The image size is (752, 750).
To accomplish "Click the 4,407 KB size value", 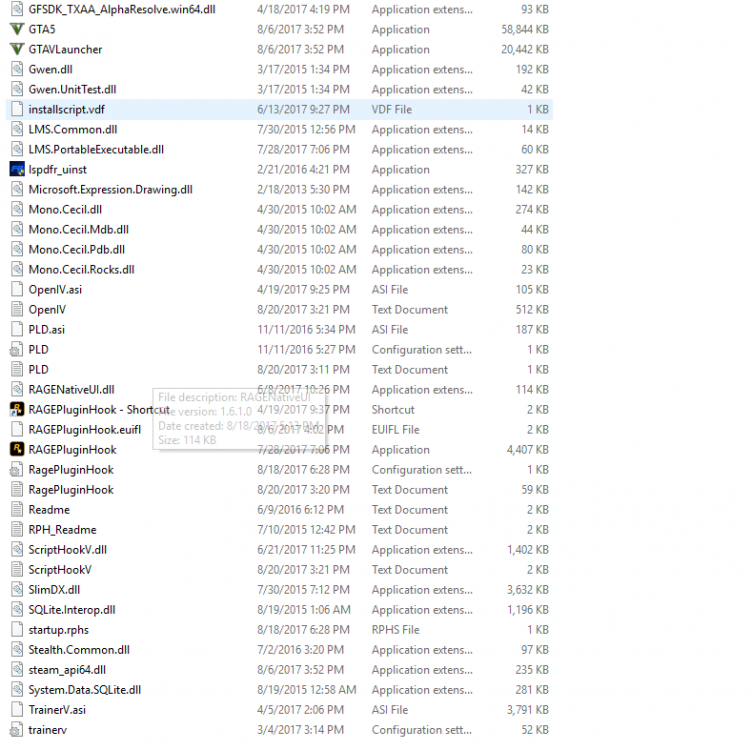I will tap(528, 450).
